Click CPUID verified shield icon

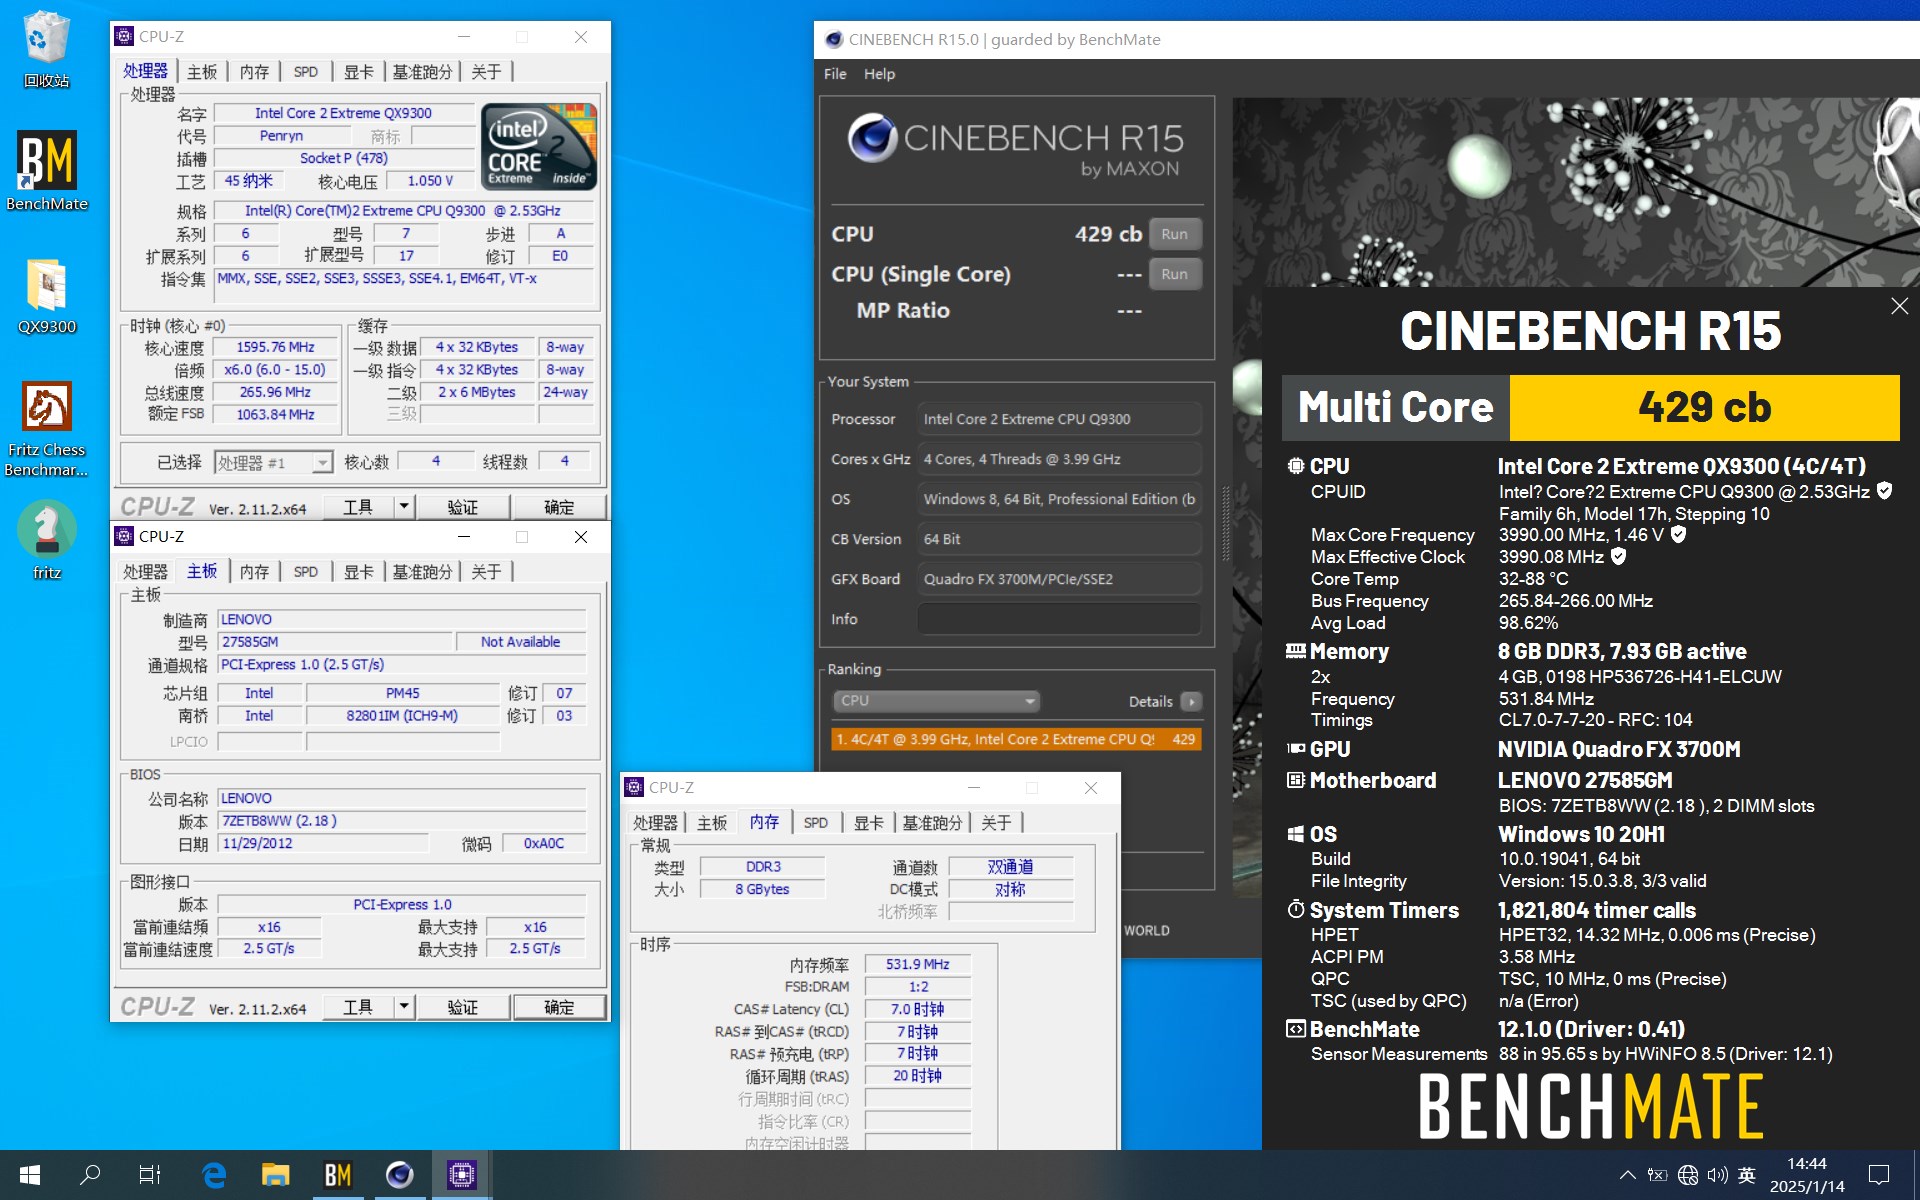(x=1884, y=491)
